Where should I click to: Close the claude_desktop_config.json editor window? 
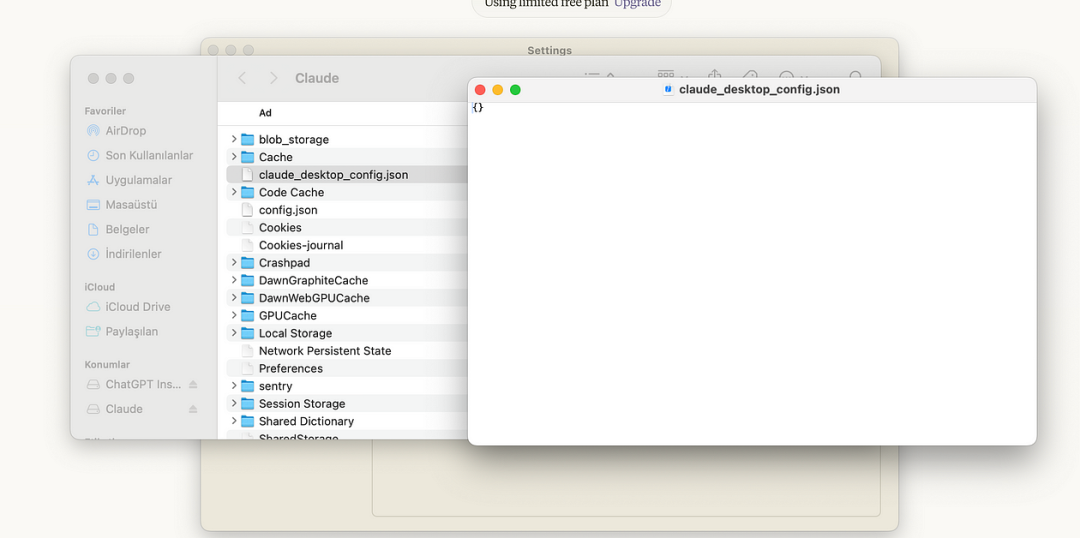click(x=480, y=90)
